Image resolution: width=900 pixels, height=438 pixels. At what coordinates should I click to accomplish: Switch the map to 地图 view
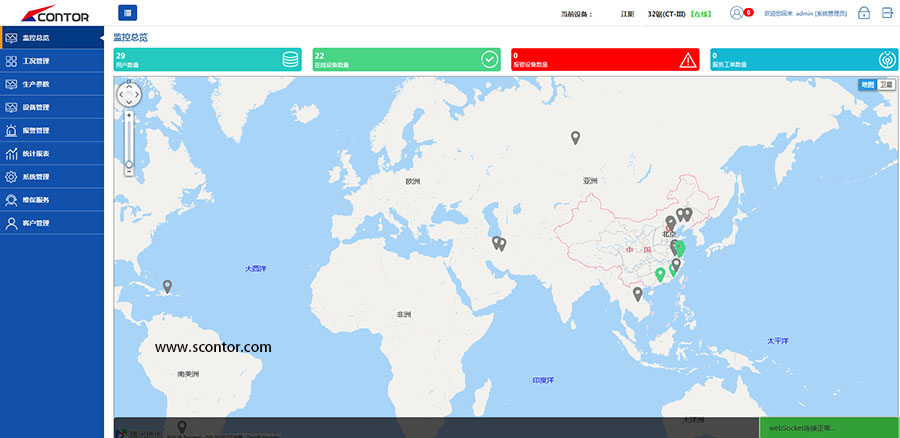(x=867, y=84)
